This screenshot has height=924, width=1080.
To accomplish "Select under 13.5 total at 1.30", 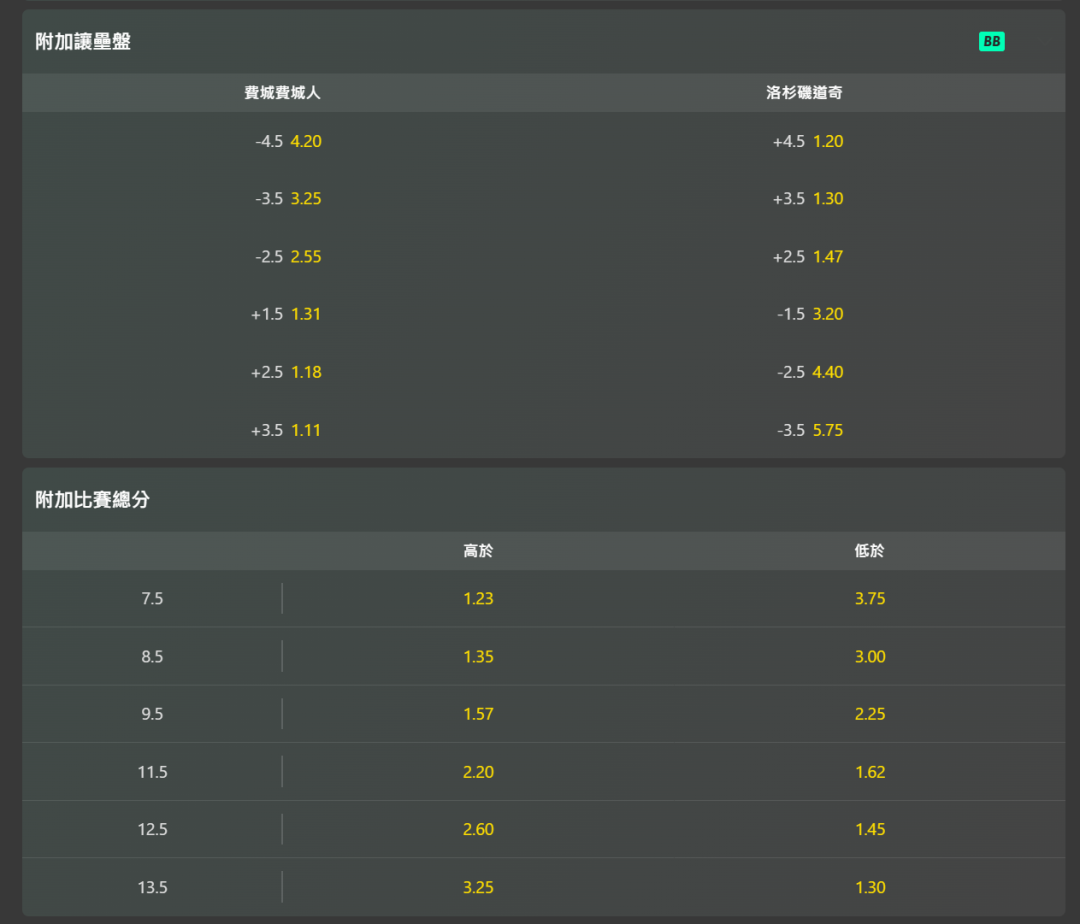I will (869, 888).
